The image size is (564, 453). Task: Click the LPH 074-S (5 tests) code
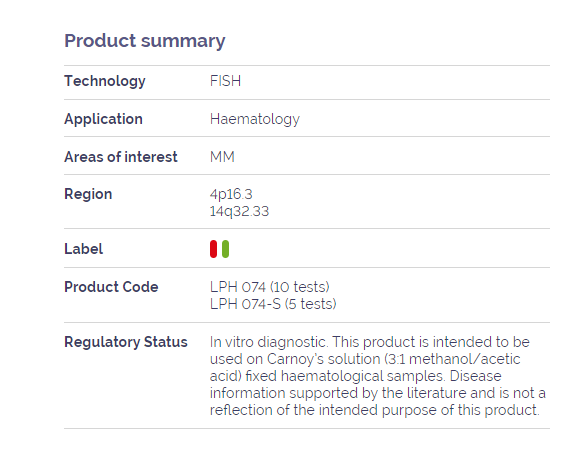point(273,304)
